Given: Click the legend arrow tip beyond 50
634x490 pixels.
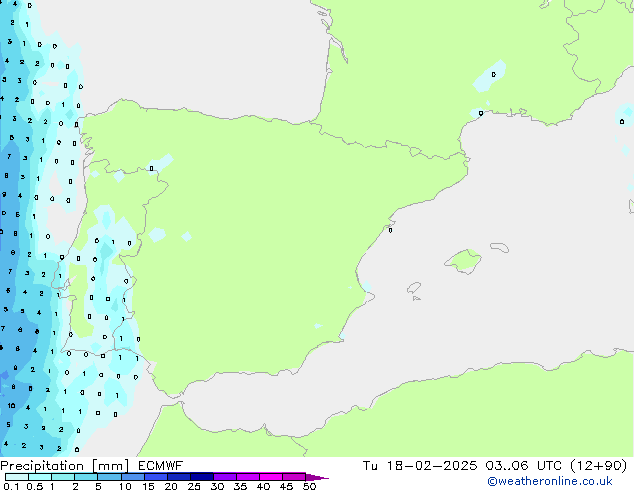Looking at the screenshot, I should (317, 477).
